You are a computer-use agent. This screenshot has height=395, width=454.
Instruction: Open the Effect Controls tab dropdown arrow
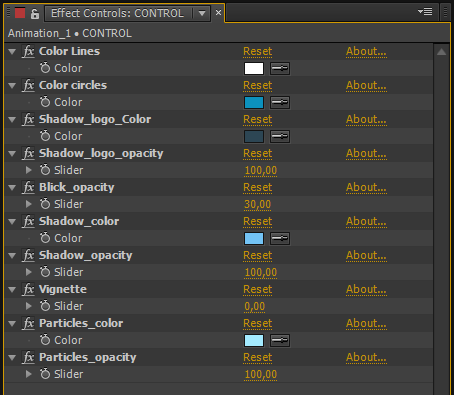tap(202, 13)
